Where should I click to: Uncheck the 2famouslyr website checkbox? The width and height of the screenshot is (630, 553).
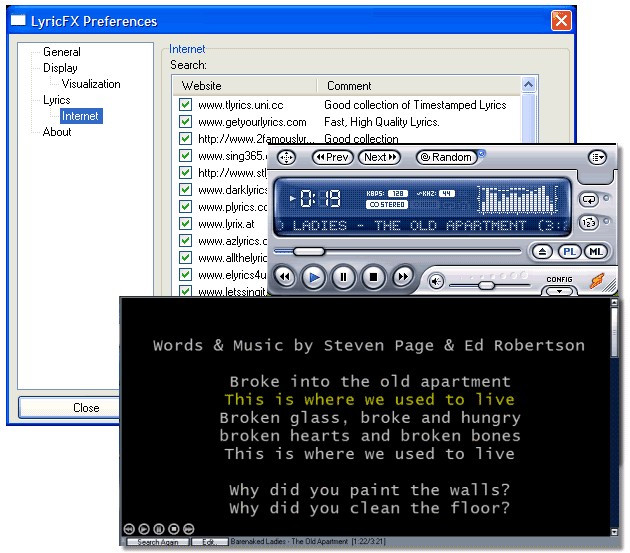185,139
